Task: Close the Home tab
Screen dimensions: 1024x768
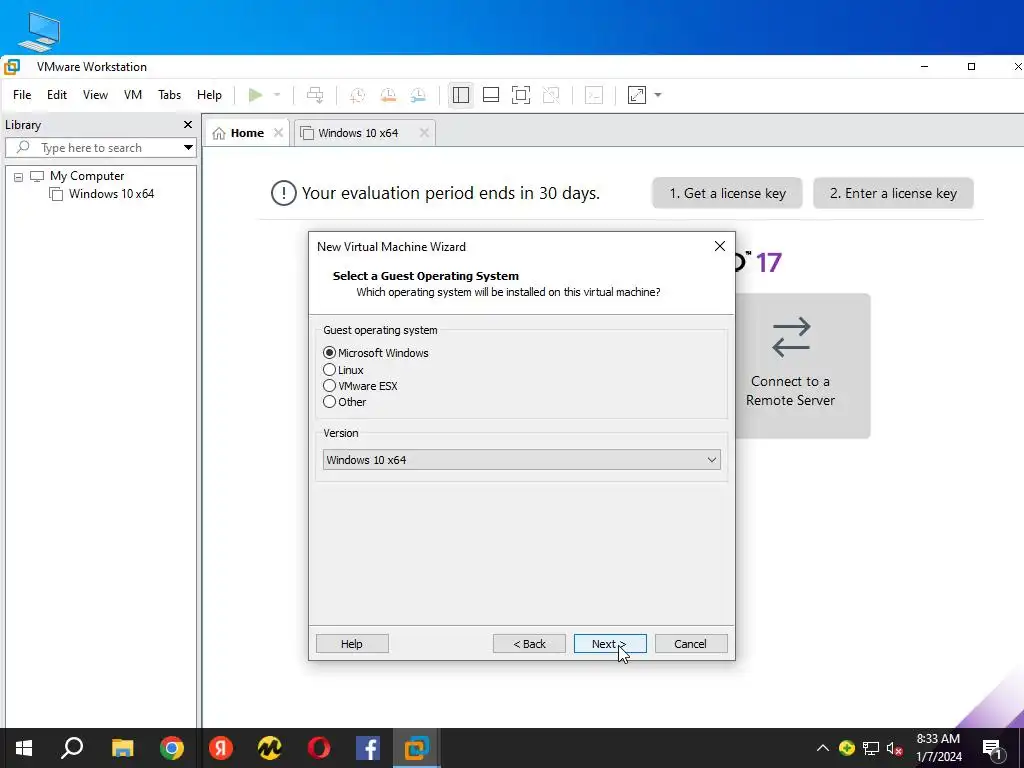Action: (278, 133)
